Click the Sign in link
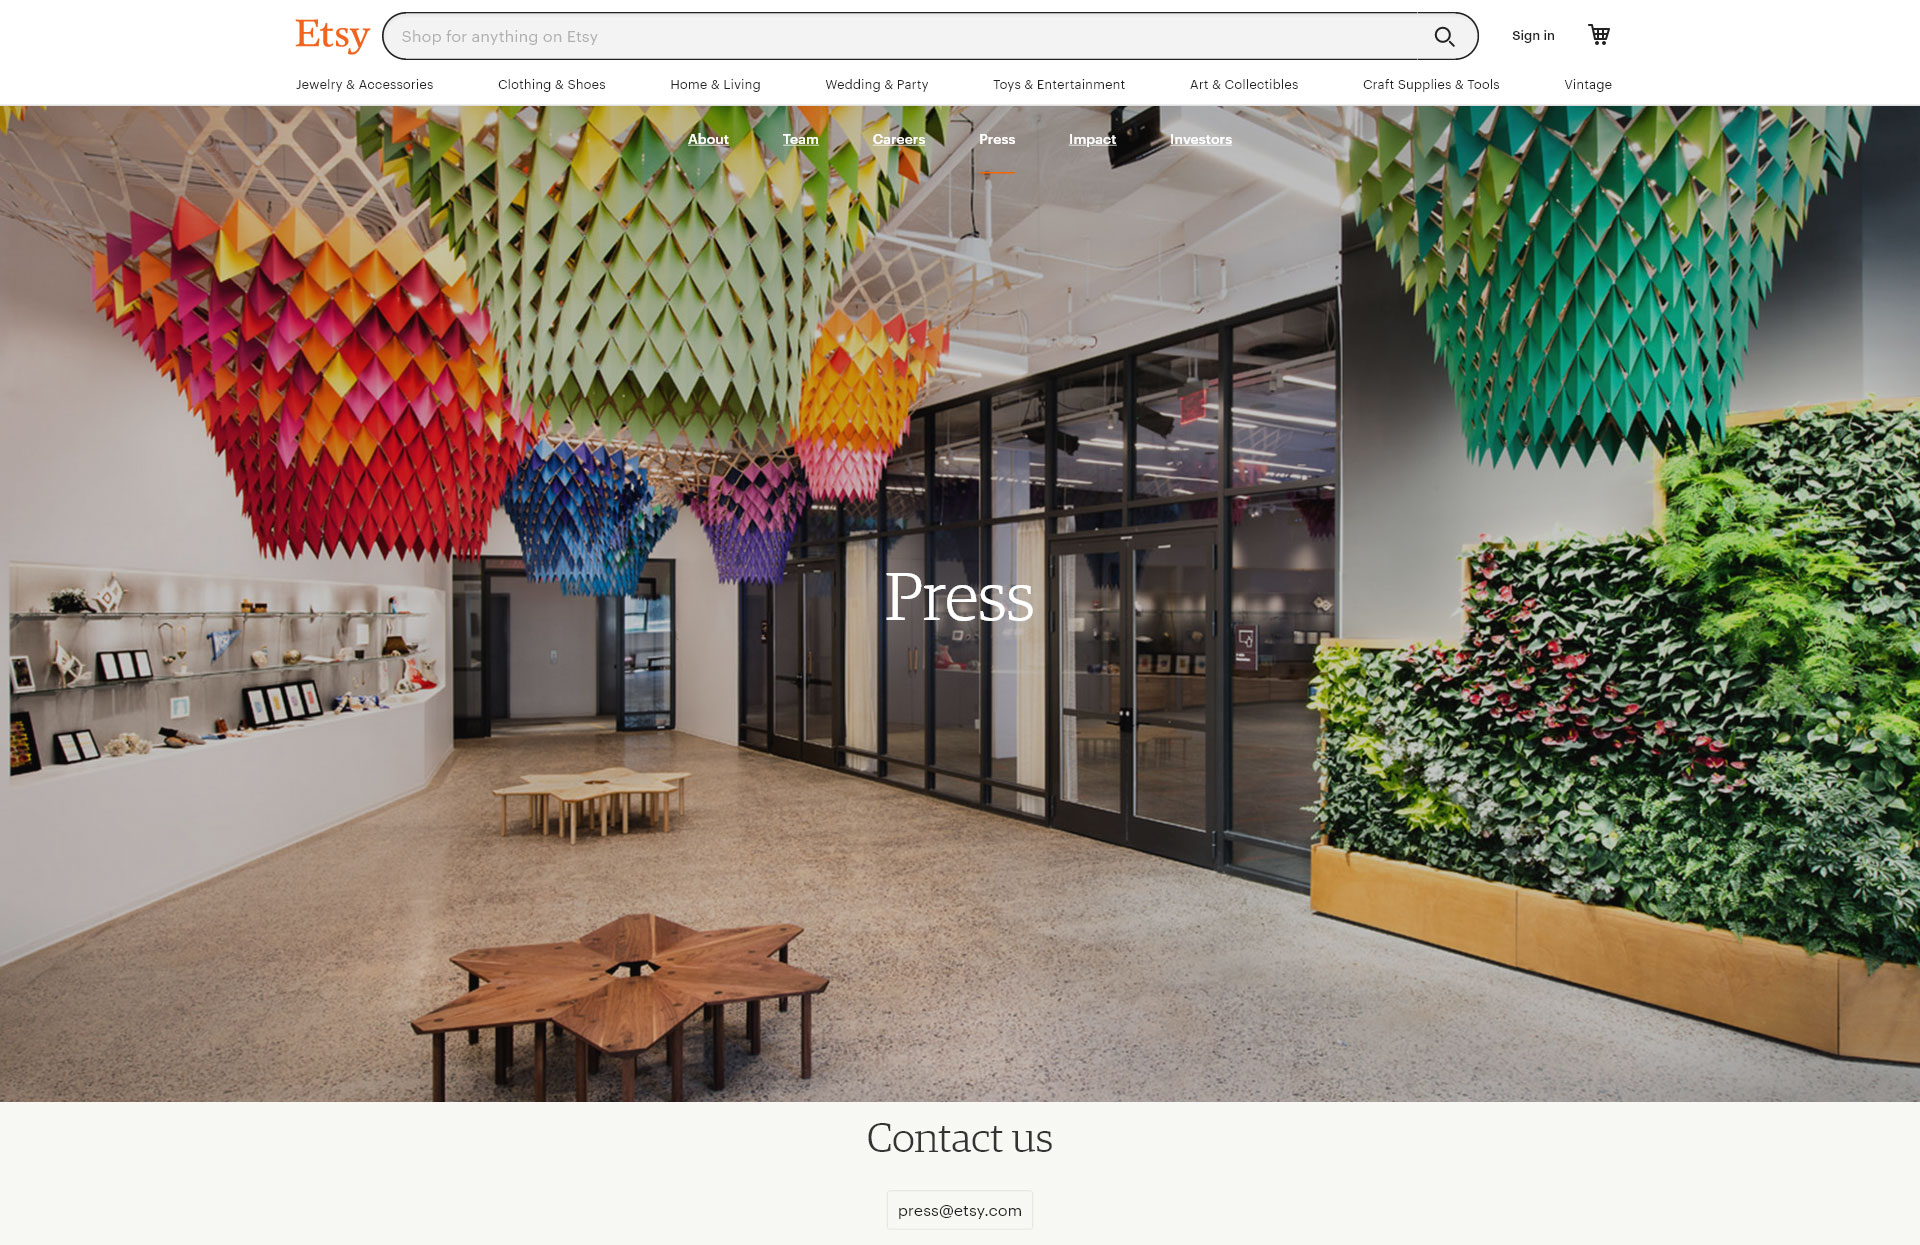1920x1245 pixels. tap(1533, 36)
